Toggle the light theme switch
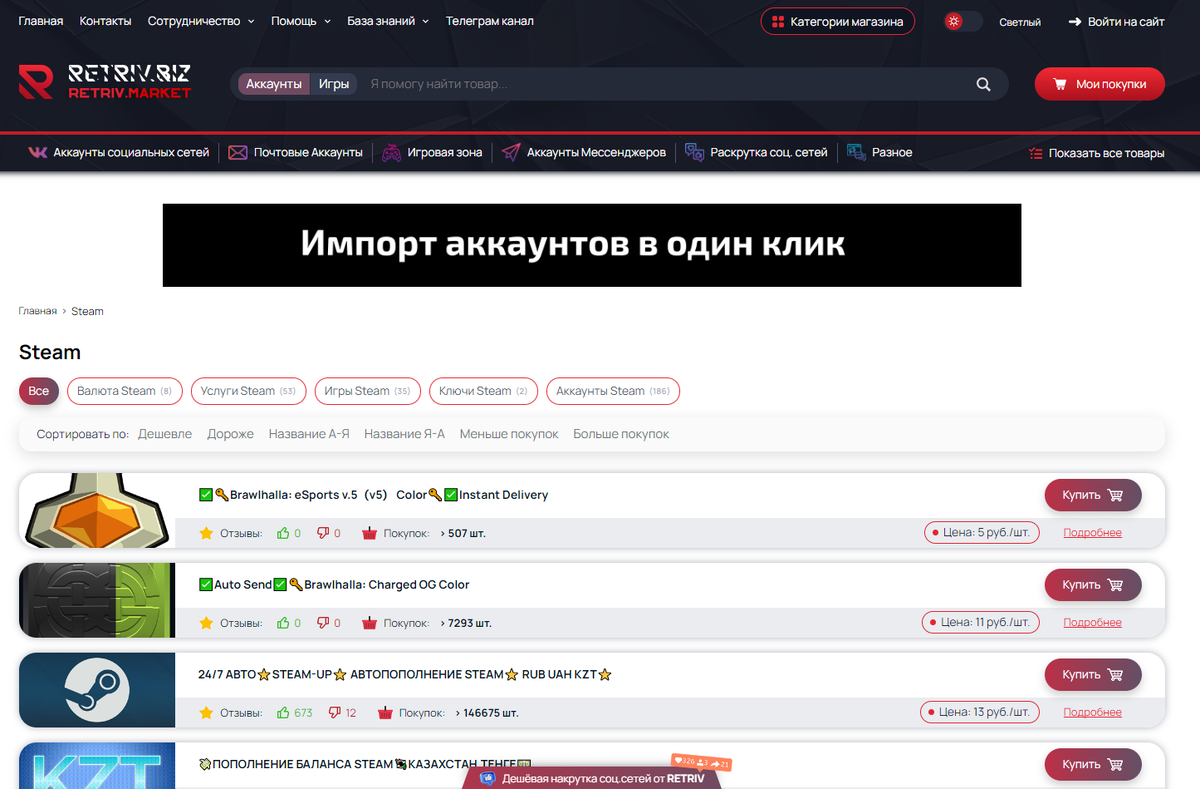This screenshot has height=789, width=1200. pyautogui.click(x=963, y=21)
